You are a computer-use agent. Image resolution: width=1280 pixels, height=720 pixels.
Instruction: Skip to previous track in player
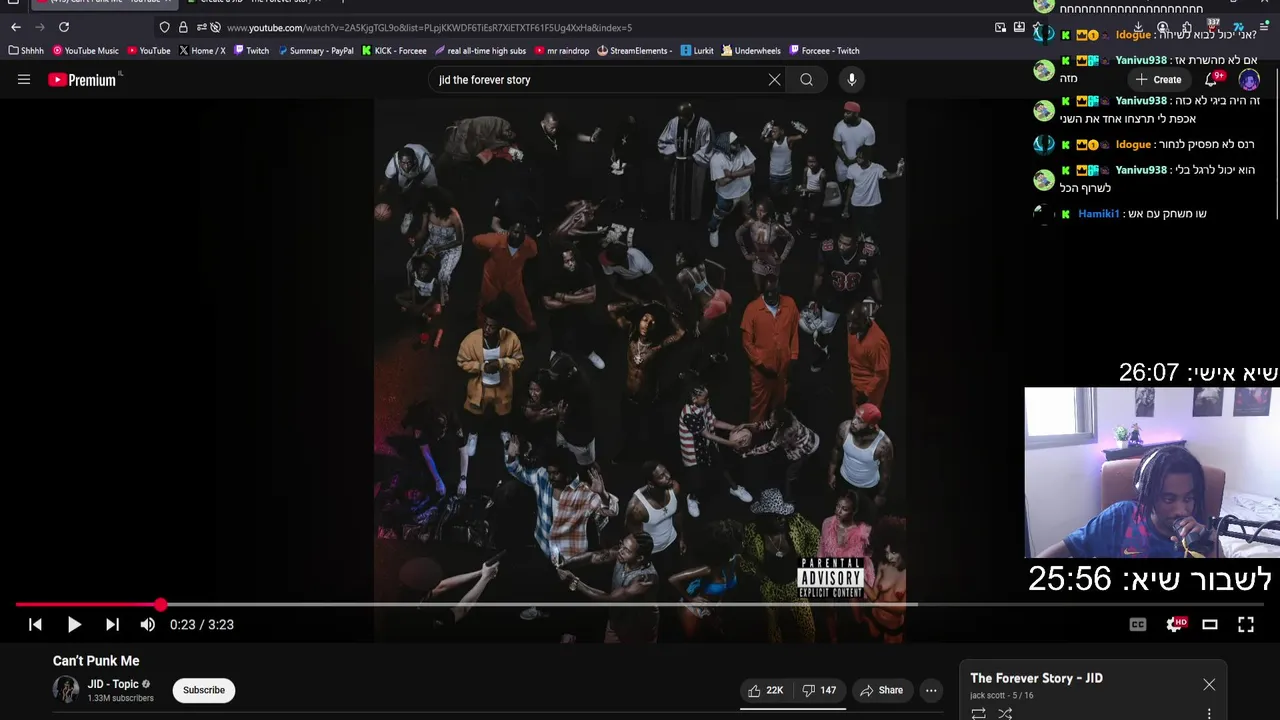click(x=35, y=624)
